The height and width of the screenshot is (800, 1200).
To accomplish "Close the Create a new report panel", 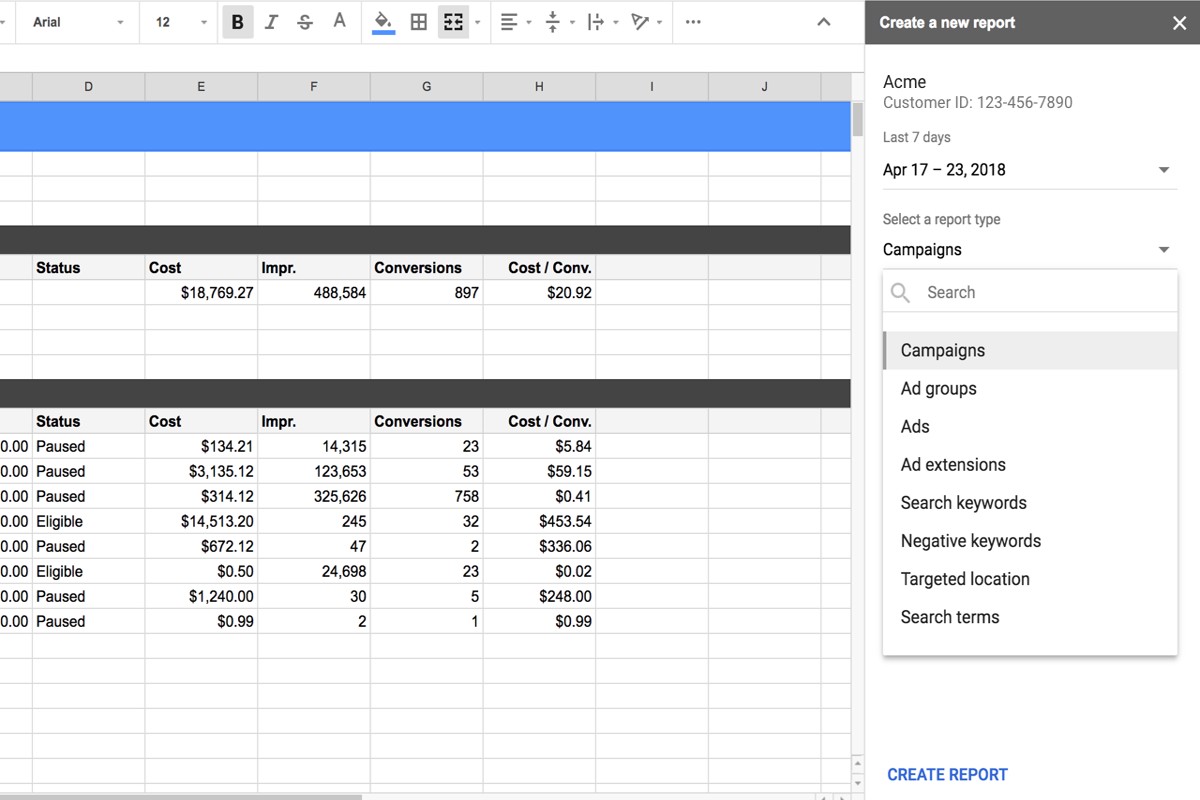I will [x=1179, y=23].
